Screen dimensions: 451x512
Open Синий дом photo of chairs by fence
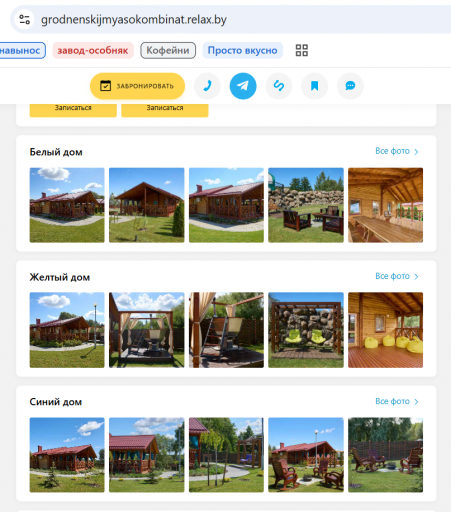click(x=386, y=455)
